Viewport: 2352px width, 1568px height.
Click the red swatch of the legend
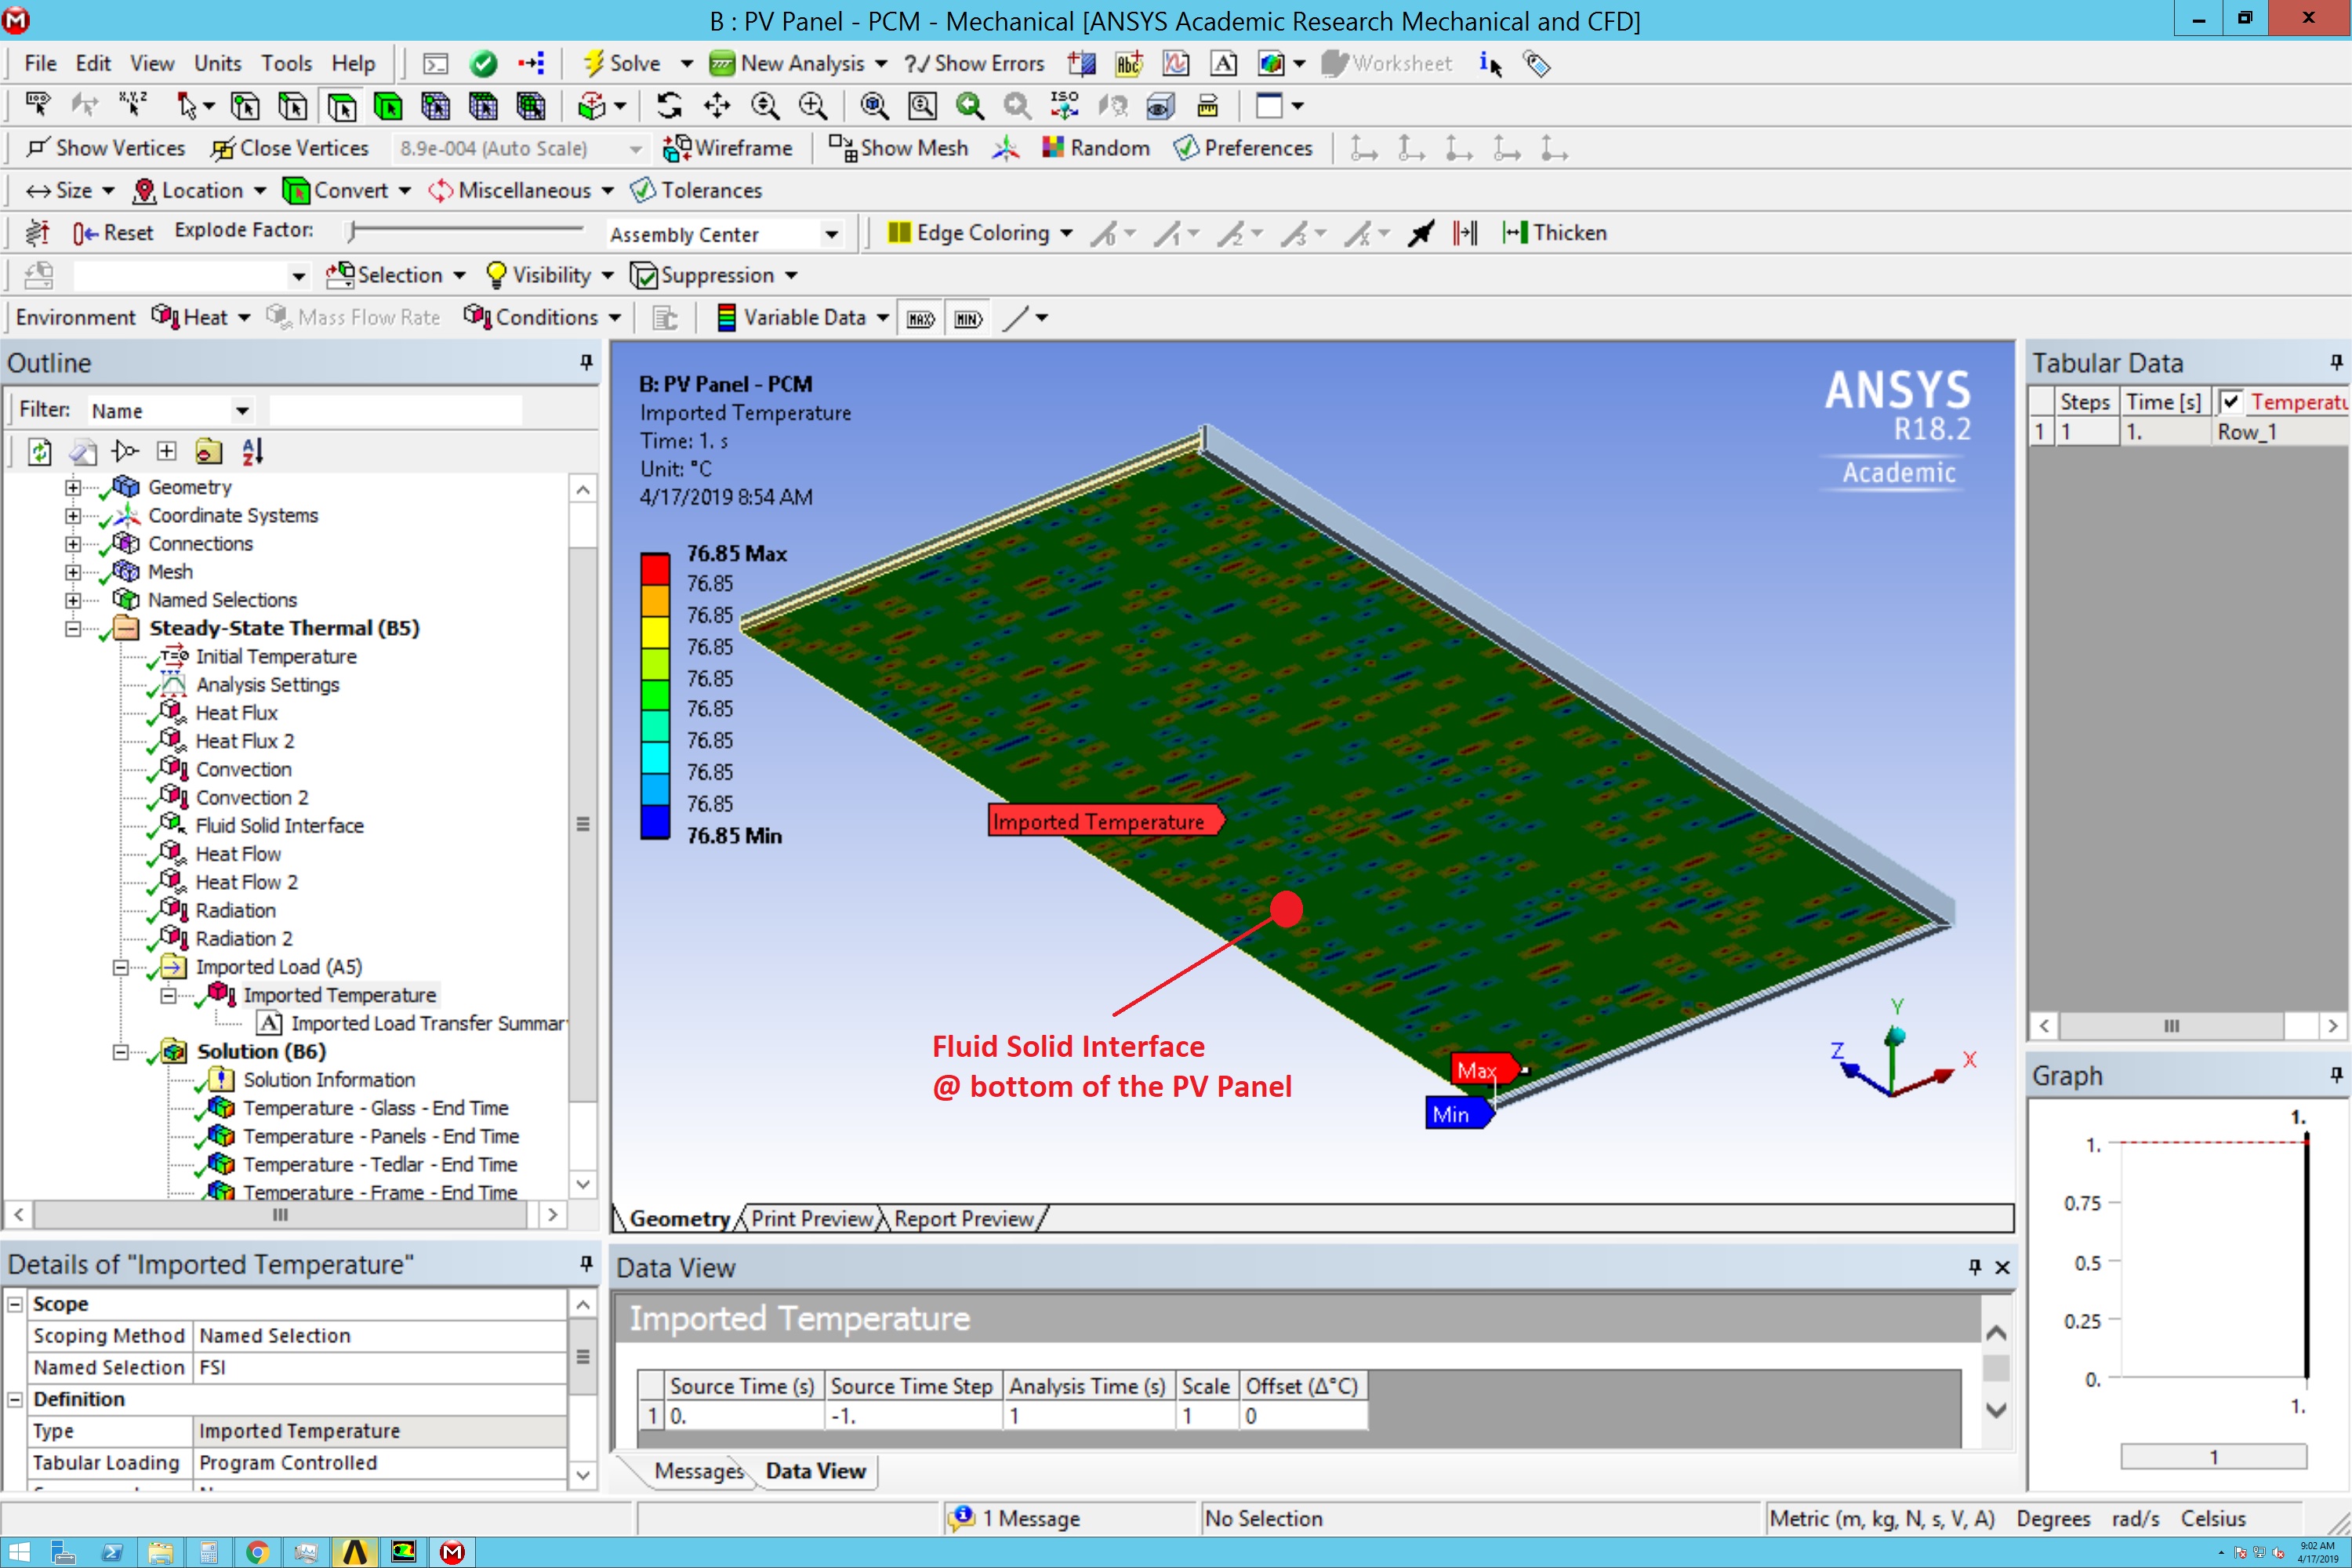click(x=655, y=568)
